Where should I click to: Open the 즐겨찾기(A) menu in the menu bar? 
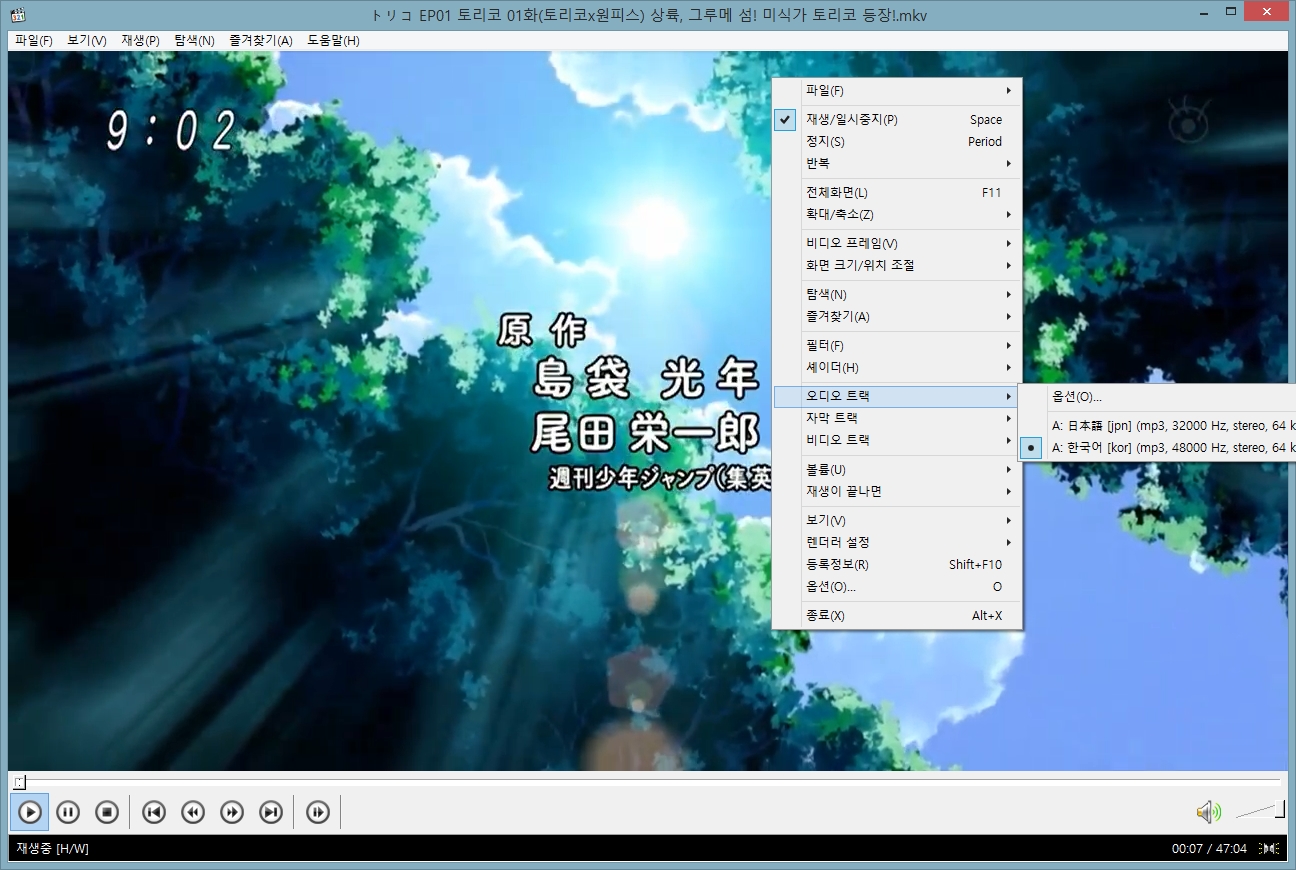pyautogui.click(x=261, y=40)
